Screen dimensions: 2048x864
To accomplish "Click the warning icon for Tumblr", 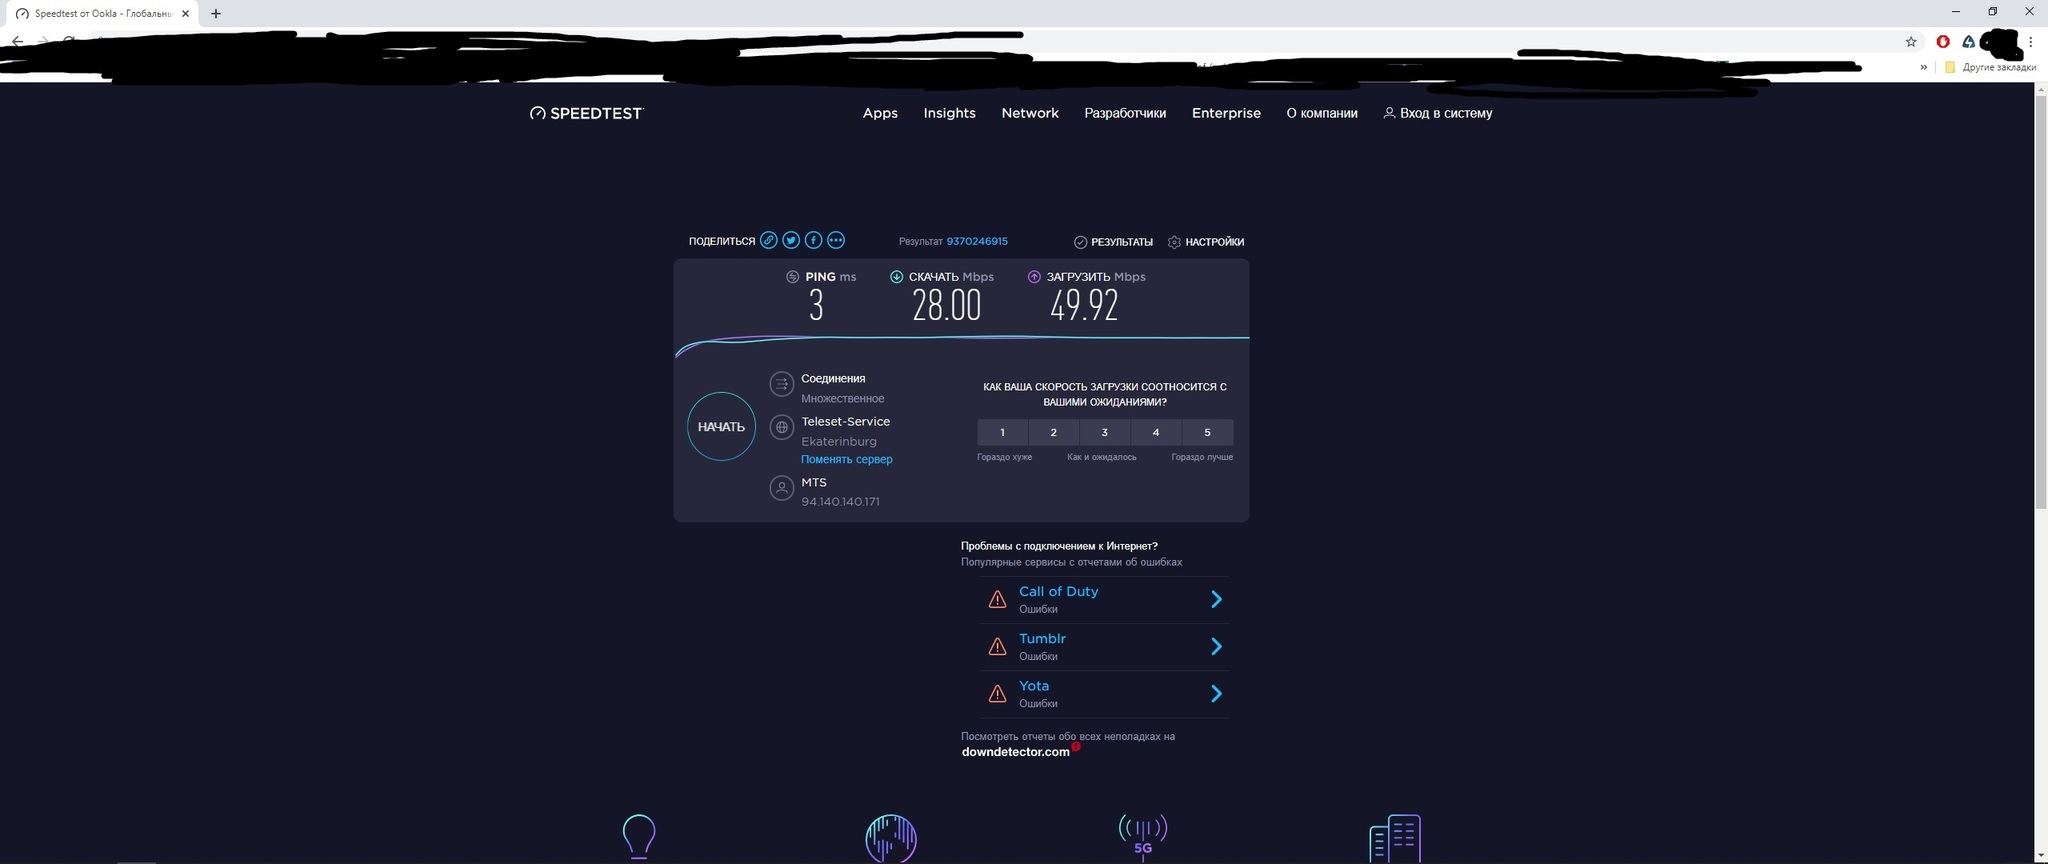I will 997,647.
